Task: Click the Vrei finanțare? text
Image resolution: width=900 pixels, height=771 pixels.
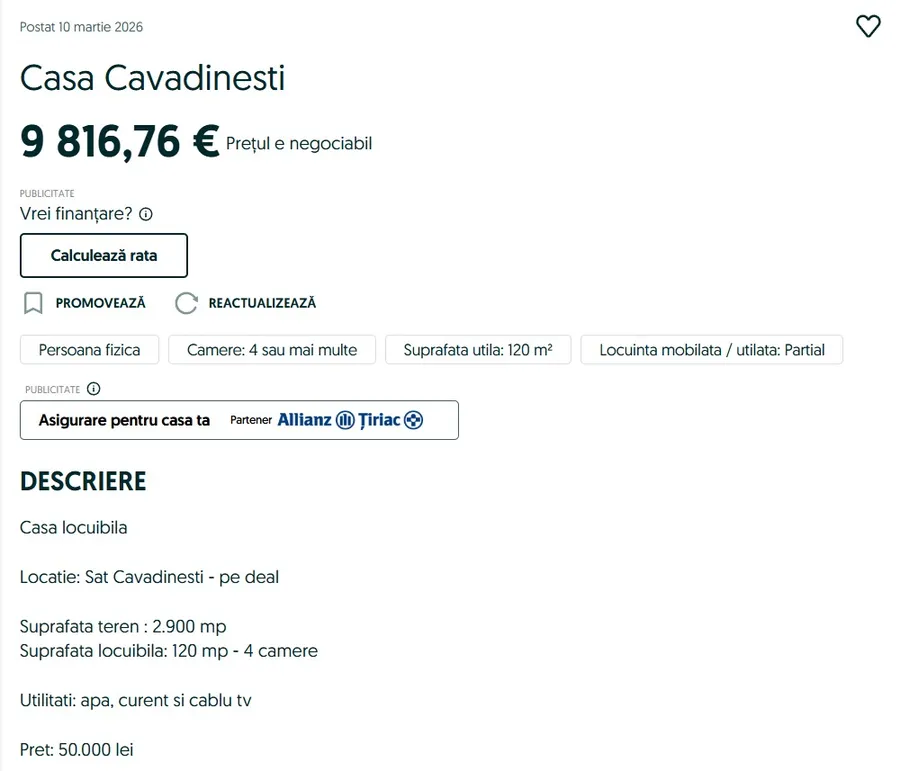Action: (x=76, y=214)
